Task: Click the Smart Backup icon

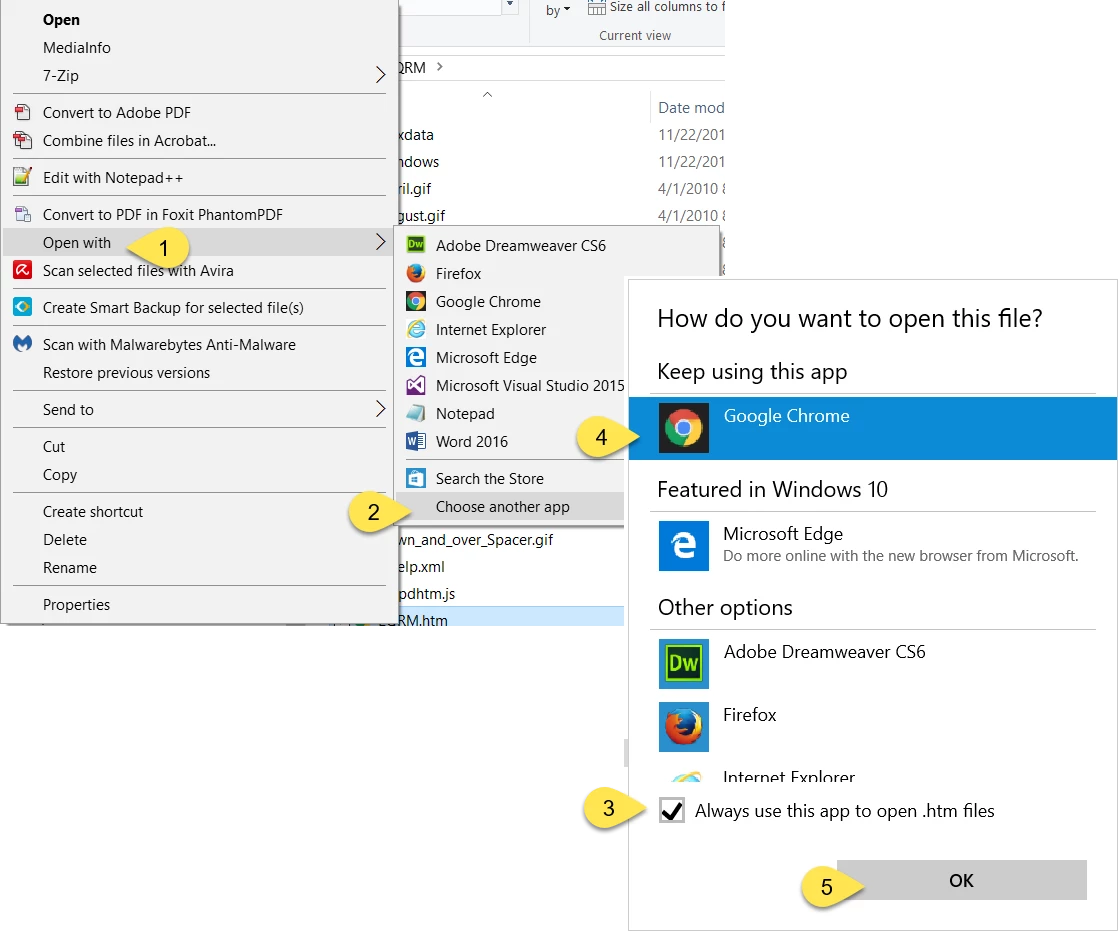Action: tap(23, 307)
